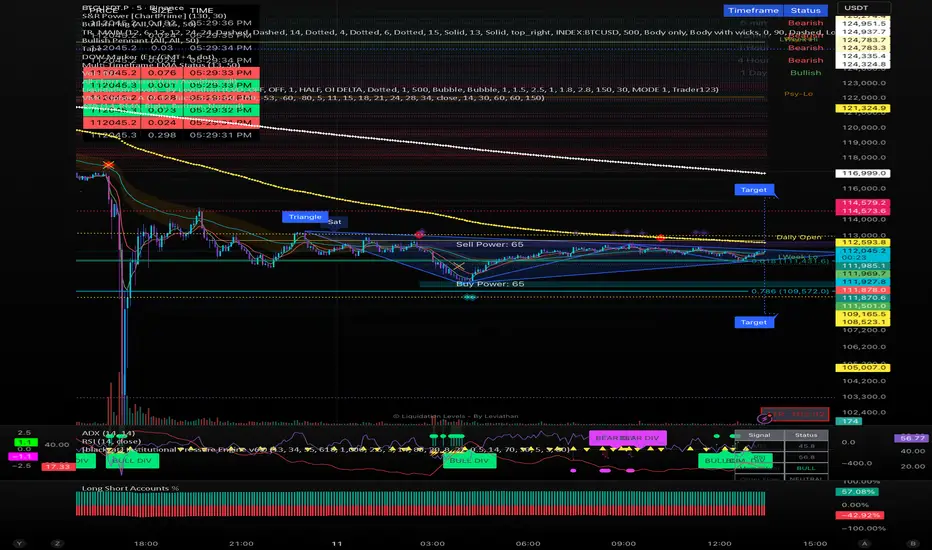Click the Timeframe table header

(753, 10)
